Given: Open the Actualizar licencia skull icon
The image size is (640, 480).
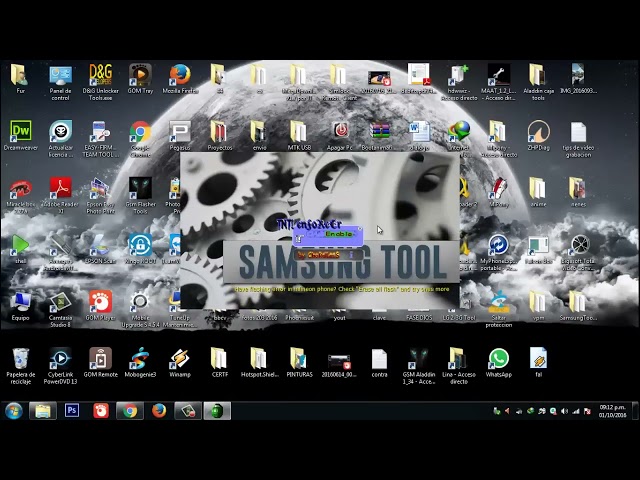Looking at the screenshot, I should [60, 139].
